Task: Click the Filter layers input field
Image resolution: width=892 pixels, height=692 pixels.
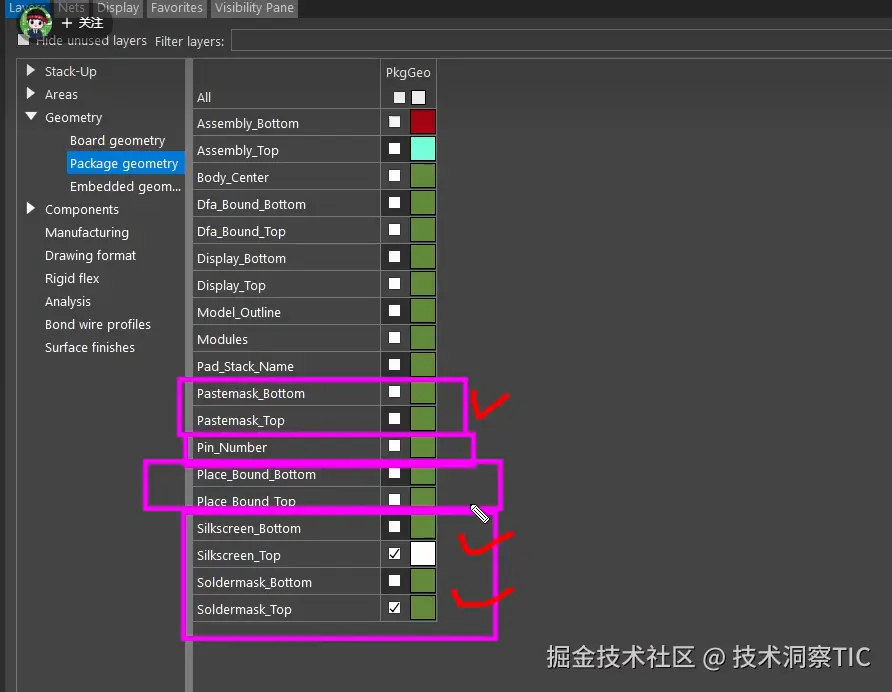Action: coord(561,41)
